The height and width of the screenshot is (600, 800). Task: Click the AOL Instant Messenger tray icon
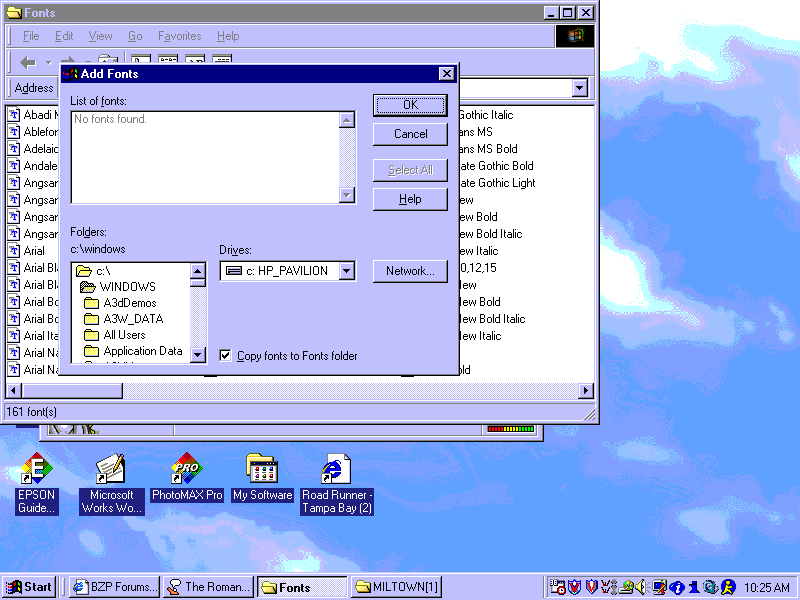click(x=728, y=587)
